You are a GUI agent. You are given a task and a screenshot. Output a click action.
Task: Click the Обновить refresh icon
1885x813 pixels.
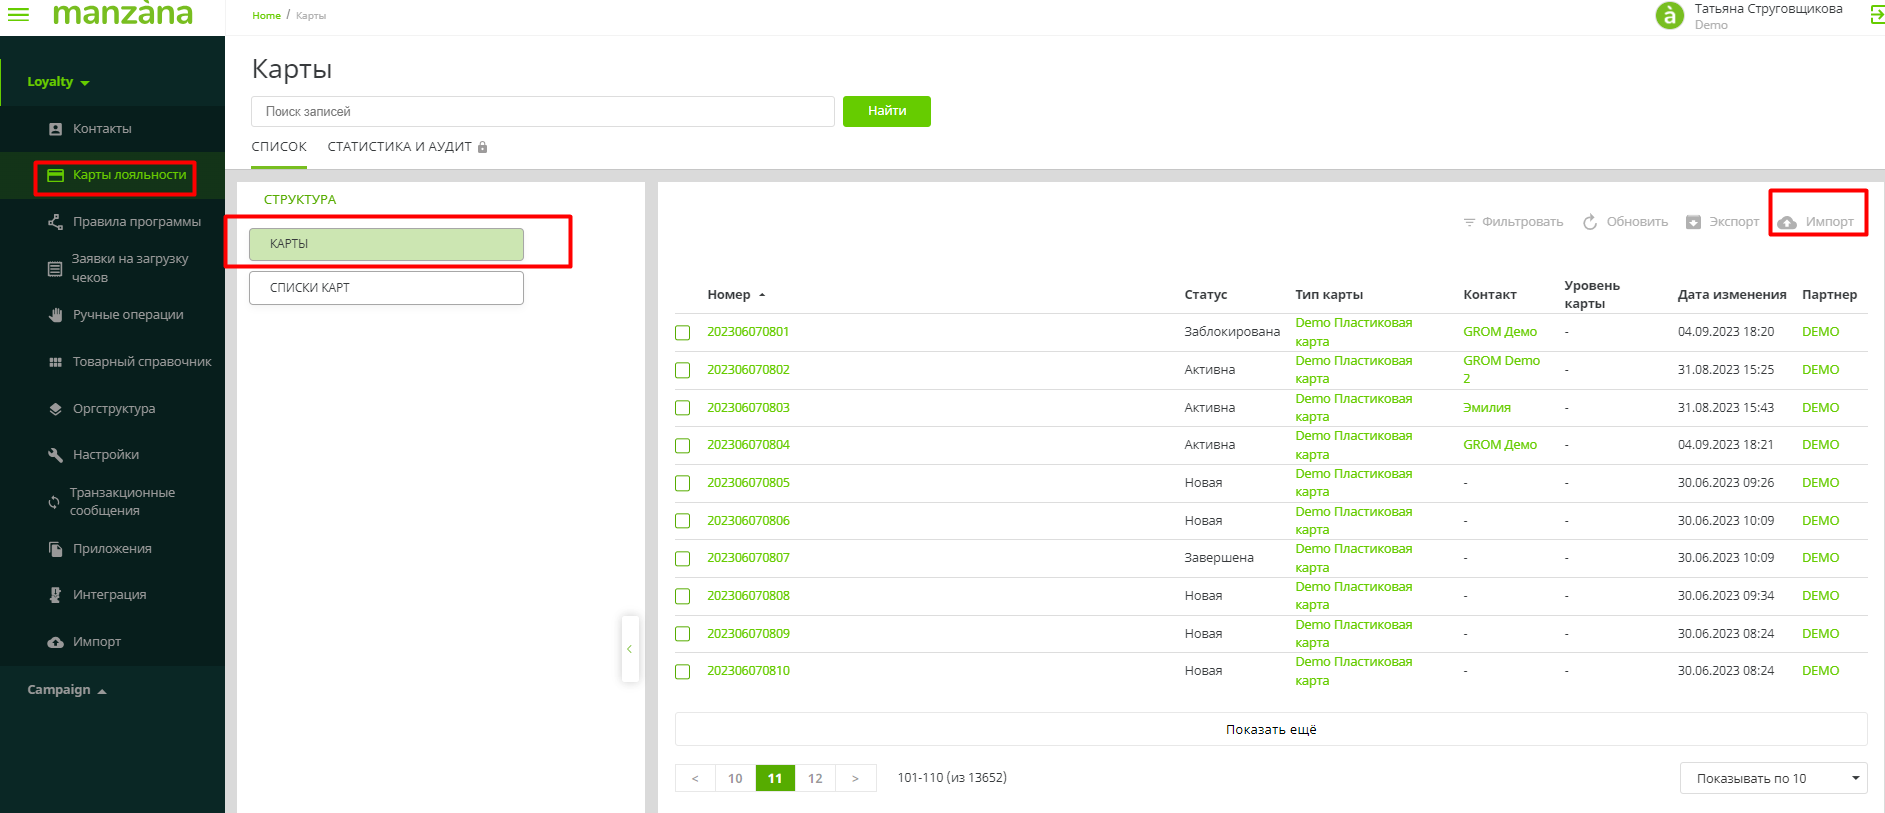(x=1590, y=222)
